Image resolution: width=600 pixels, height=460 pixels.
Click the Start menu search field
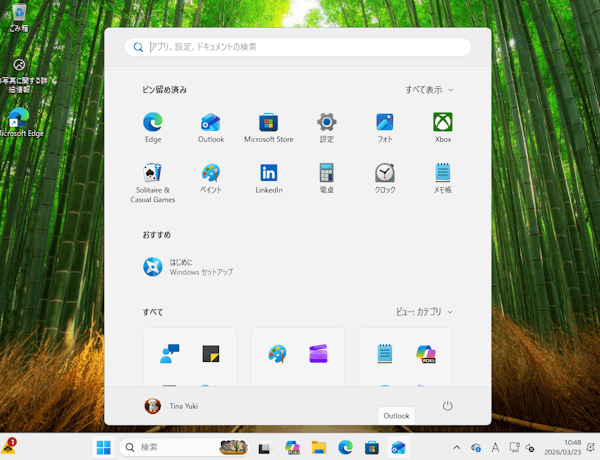(x=298, y=47)
